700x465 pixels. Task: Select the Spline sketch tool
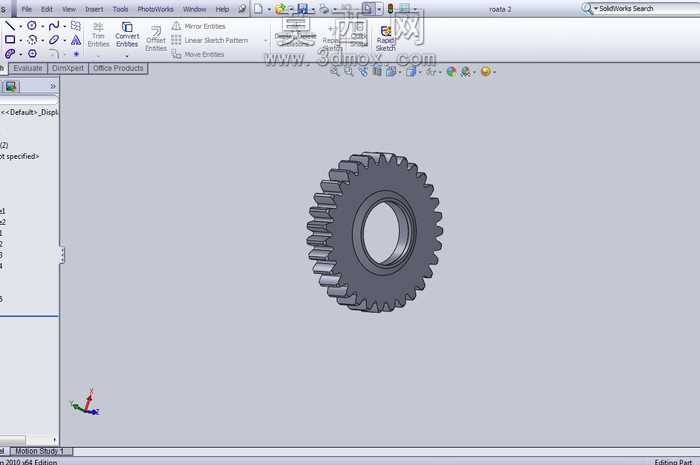pos(54,26)
